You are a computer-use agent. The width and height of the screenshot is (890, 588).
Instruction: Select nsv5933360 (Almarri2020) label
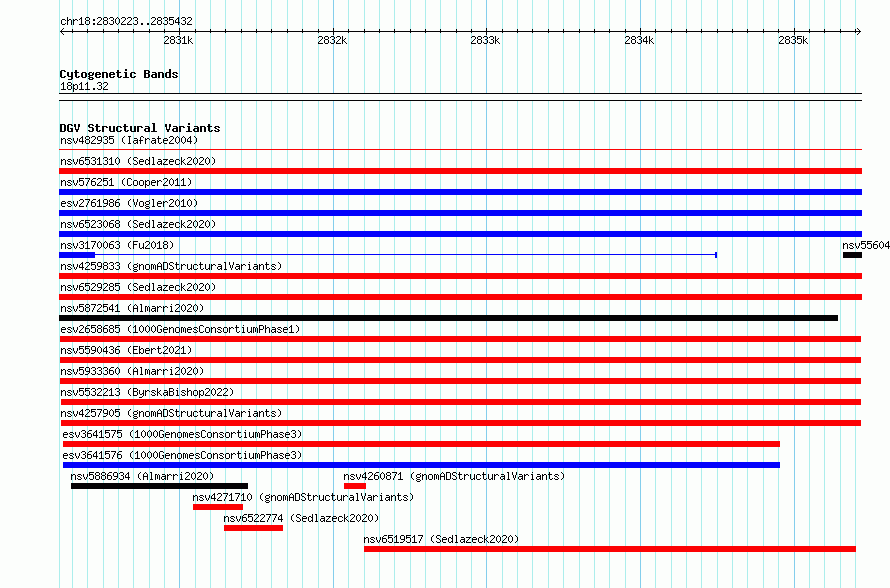tap(132, 371)
